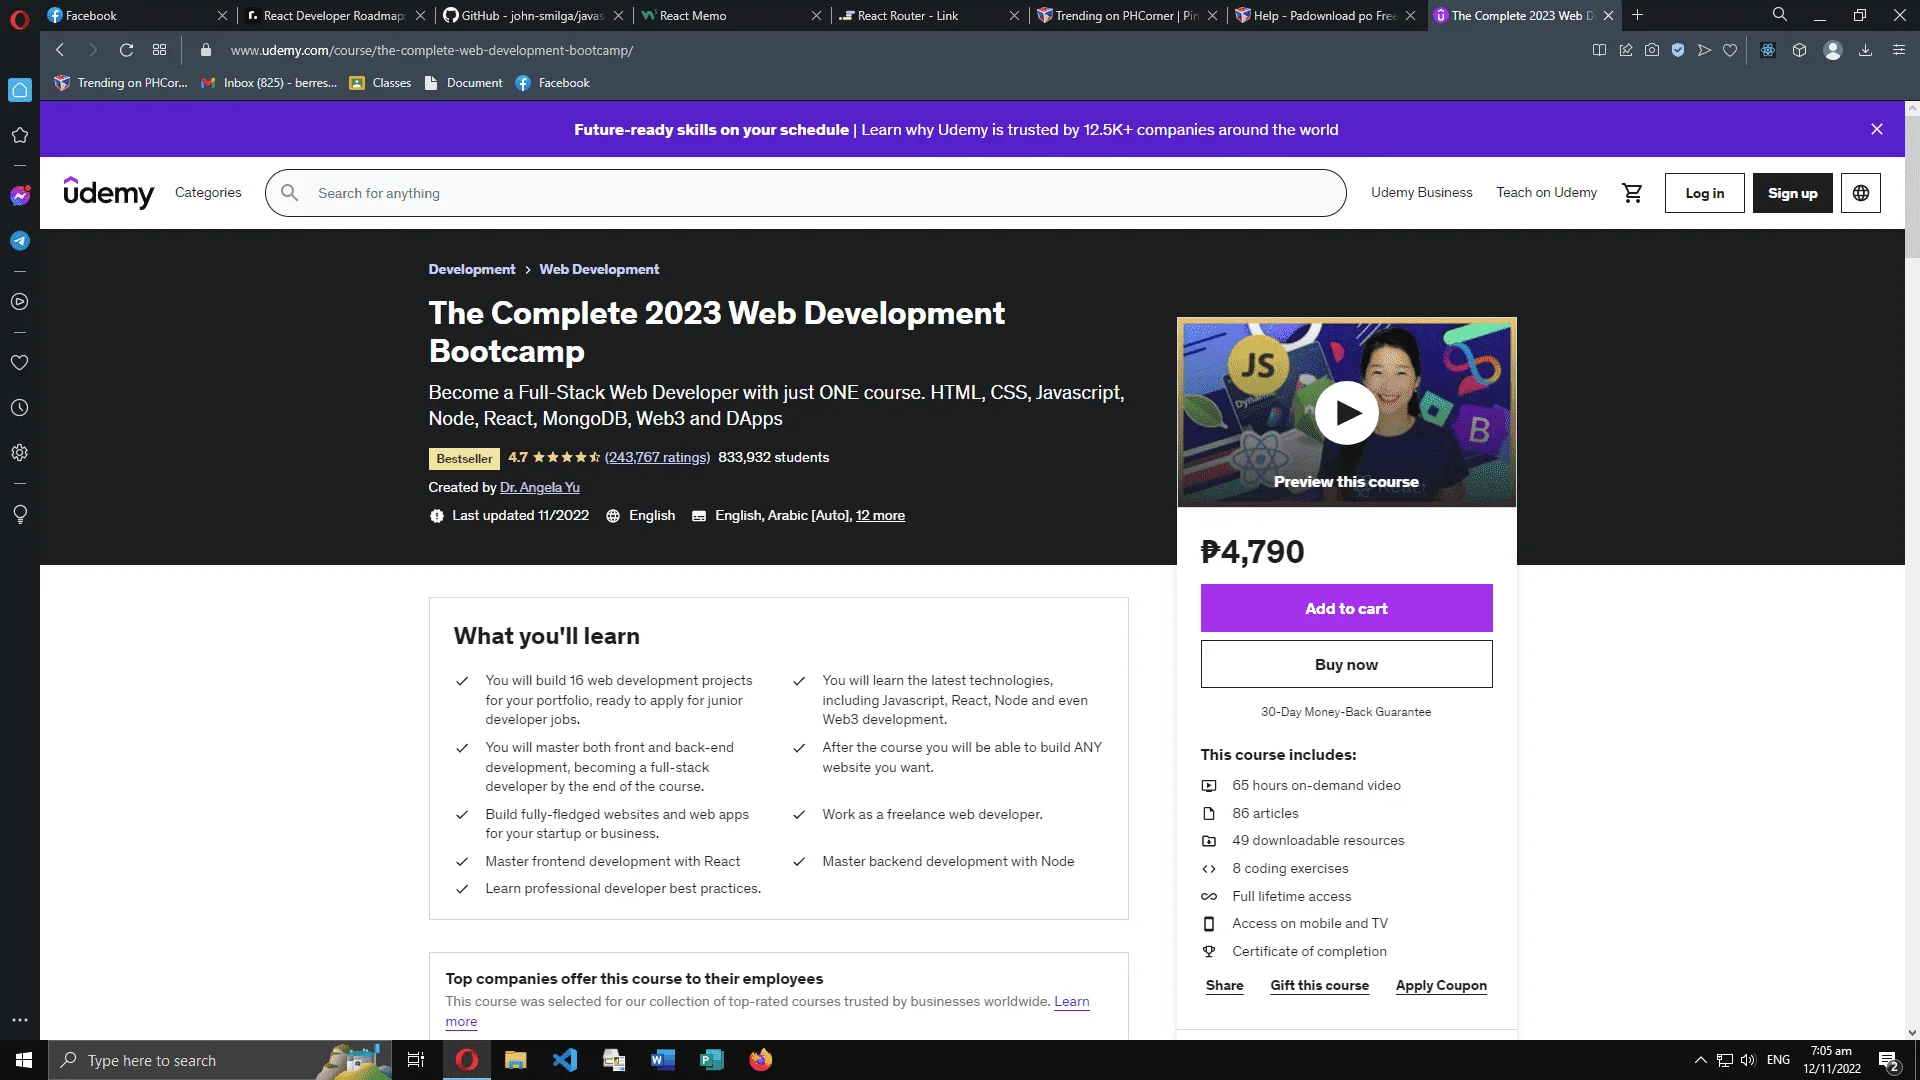
Task: Switch to Help - Padownload tab
Action: pyautogui.click(x=1325, y=15)
